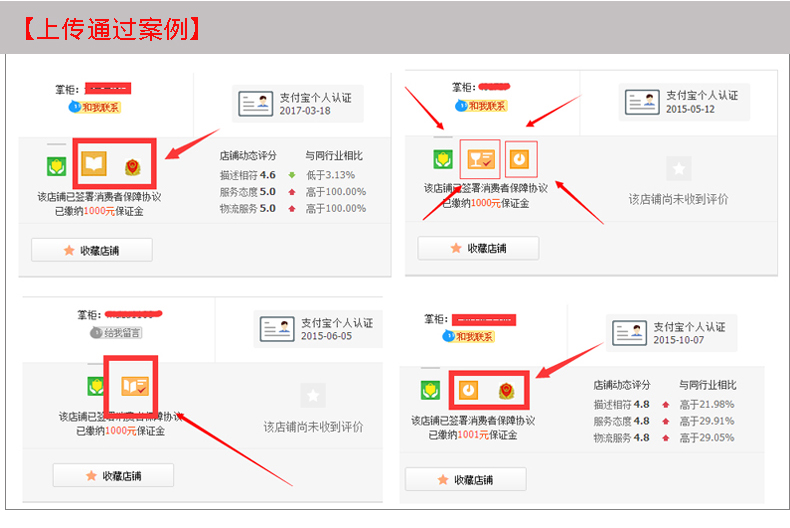The height and width of the screenshot is (528, 790).
Task: Click the rating 服务态度 5.0
Action: [247, 191]
